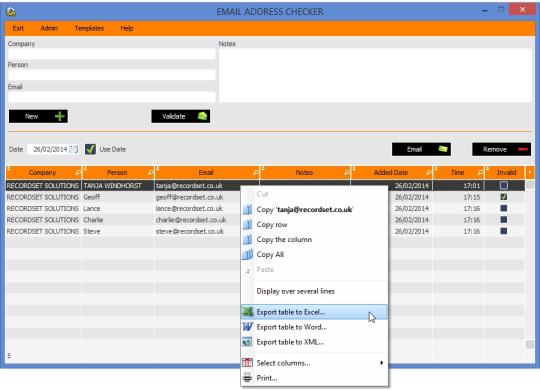This screenshot has width=540, height=390.
Task: Toggle Invalid checkbox for Tanja Windhorst row
Action: tap(503, 186)
